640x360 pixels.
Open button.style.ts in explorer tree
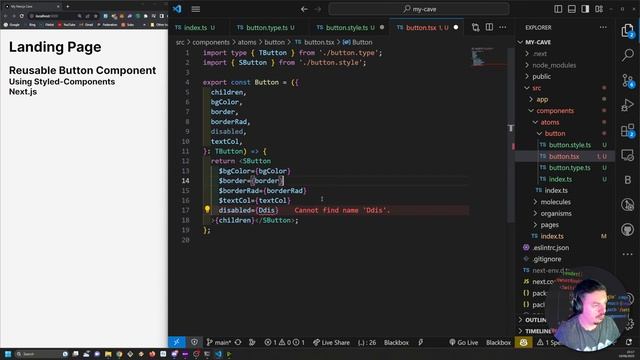(x=569, y=145)
